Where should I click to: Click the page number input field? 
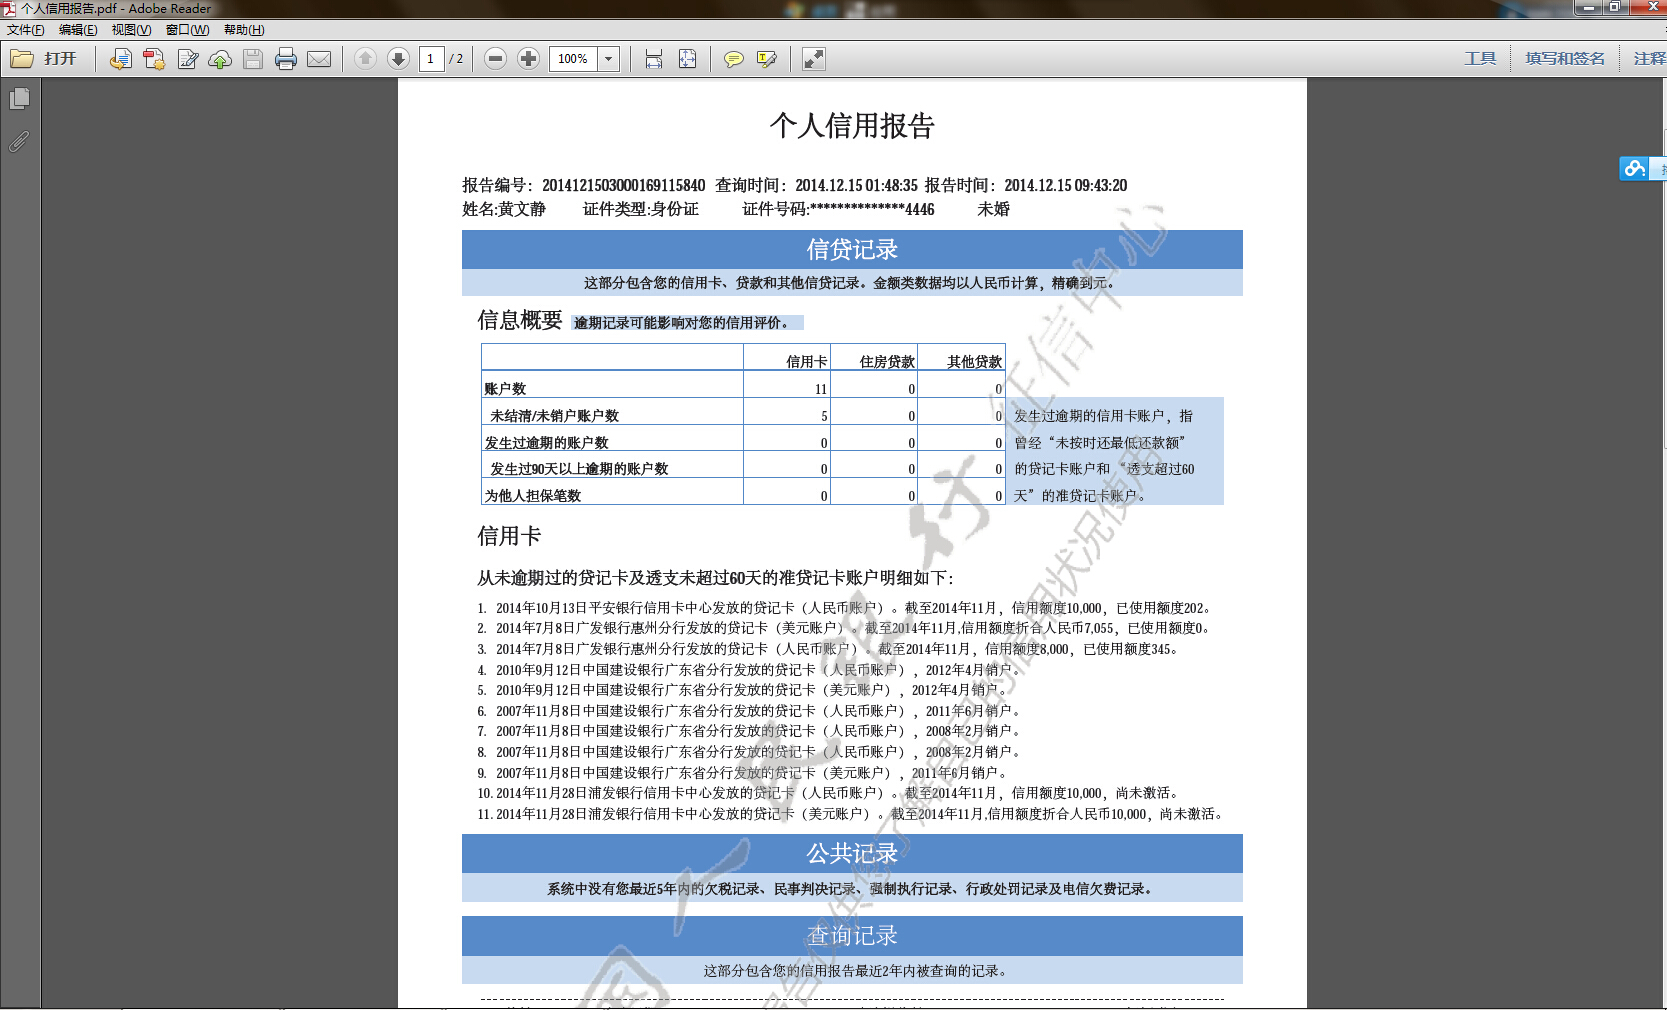click(x=431, y=59)
